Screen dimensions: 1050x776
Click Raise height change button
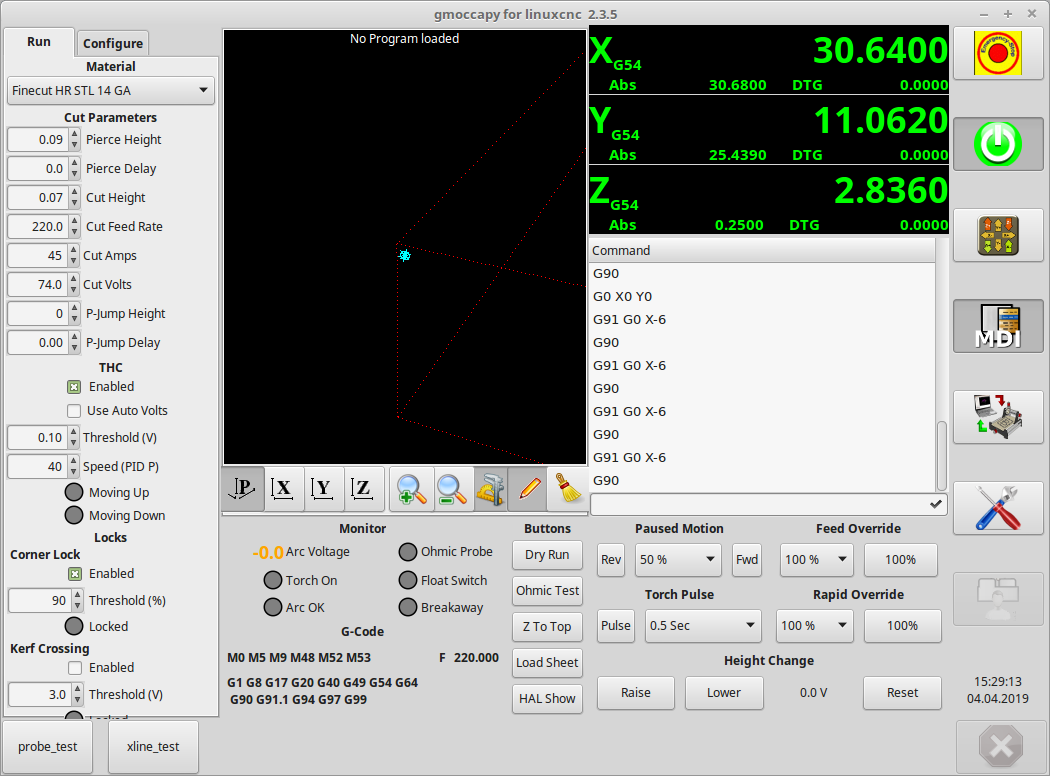pos(635,693)
